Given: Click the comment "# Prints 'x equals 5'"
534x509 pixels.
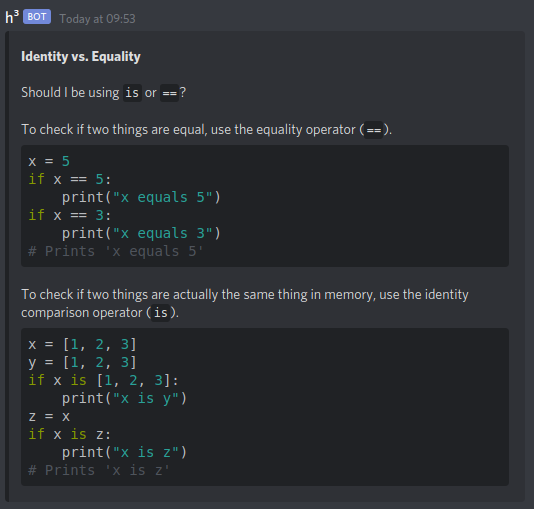Looking at the screenshot, I should pos(116,251).
